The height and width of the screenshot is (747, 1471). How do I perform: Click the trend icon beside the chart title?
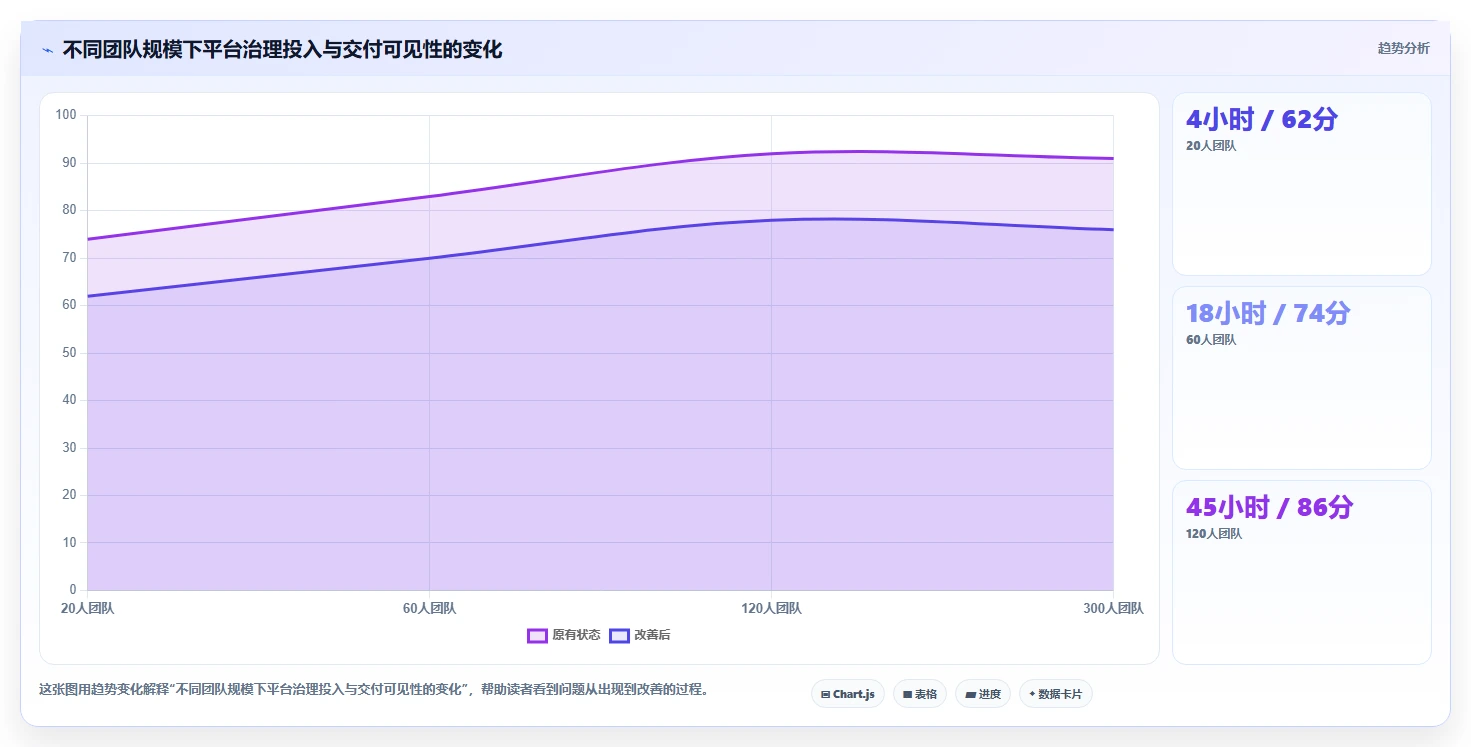pos(47,50)
